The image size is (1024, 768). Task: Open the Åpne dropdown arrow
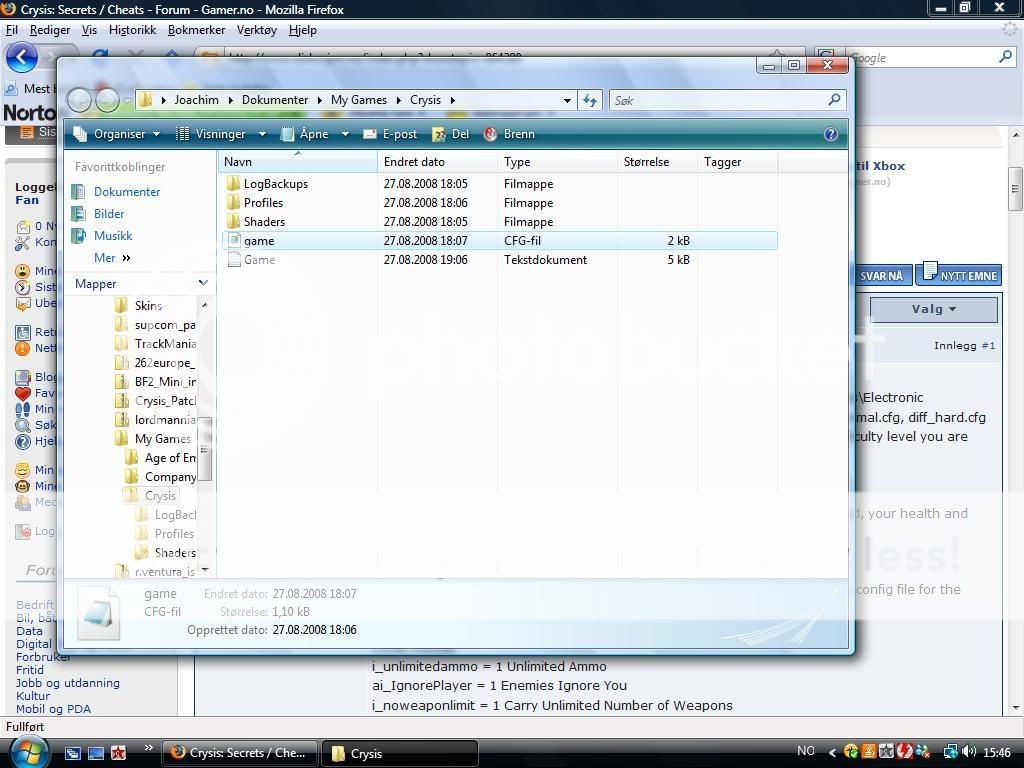tap(345, 134)
